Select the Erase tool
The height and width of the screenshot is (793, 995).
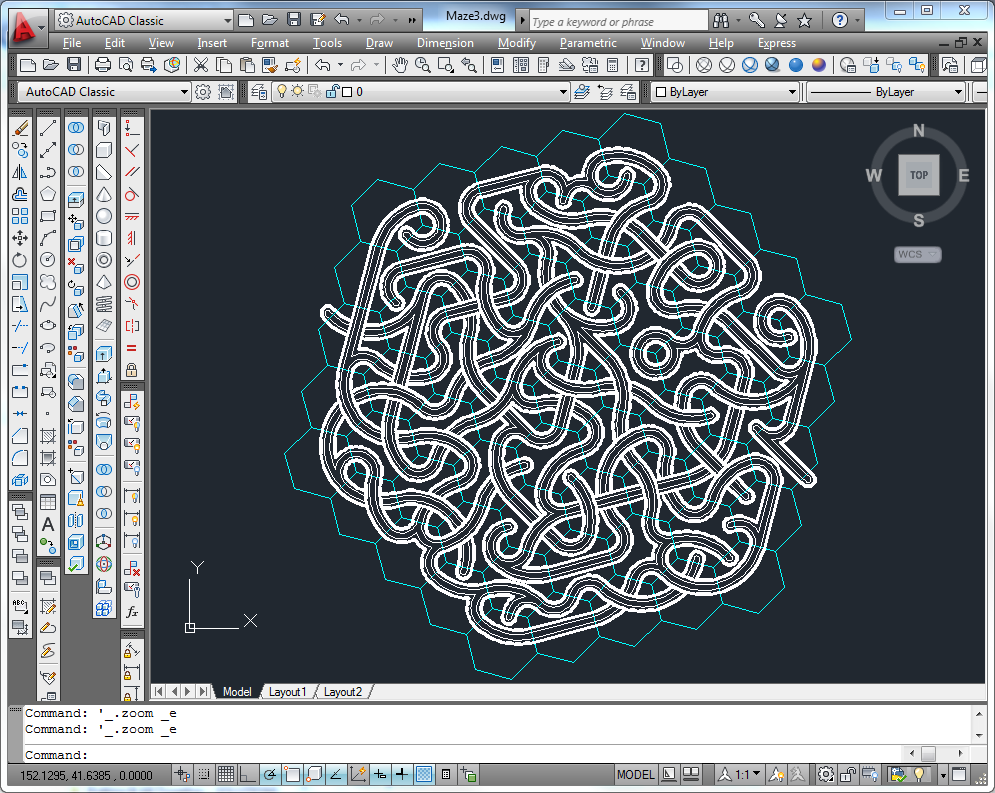coord(21,128)
